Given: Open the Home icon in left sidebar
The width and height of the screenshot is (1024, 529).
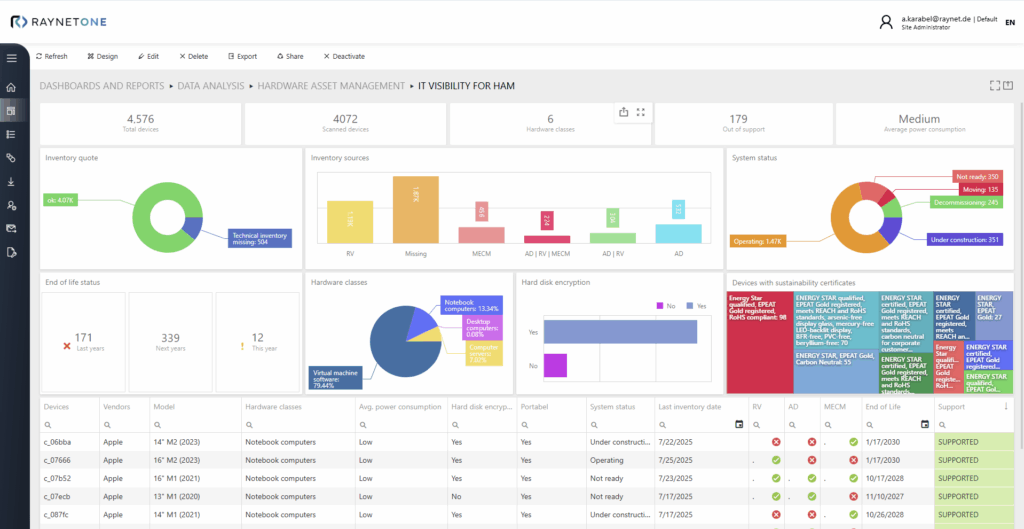Looking at the screenshot, I should (11, 87).
